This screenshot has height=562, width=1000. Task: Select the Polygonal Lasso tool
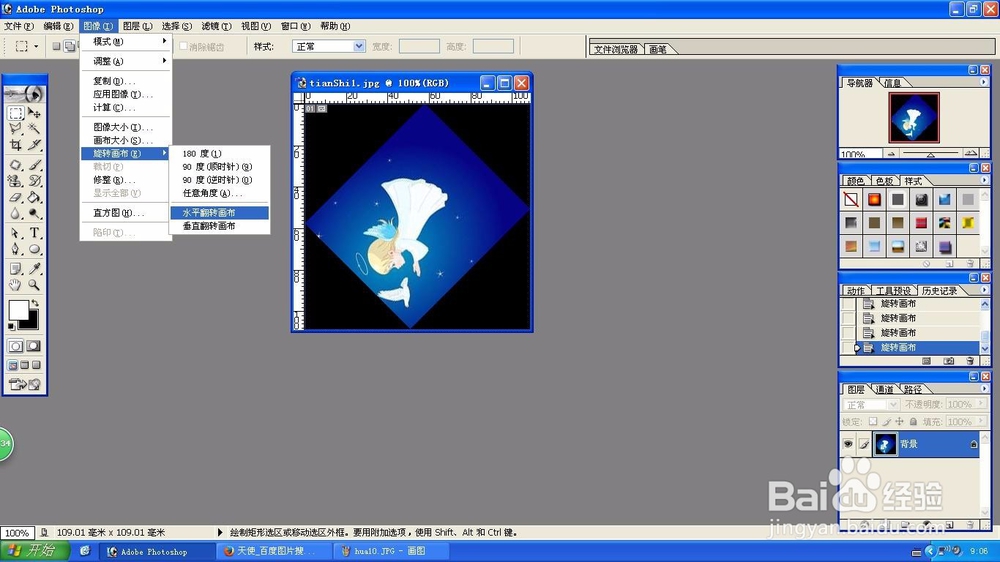coord(16,129)
